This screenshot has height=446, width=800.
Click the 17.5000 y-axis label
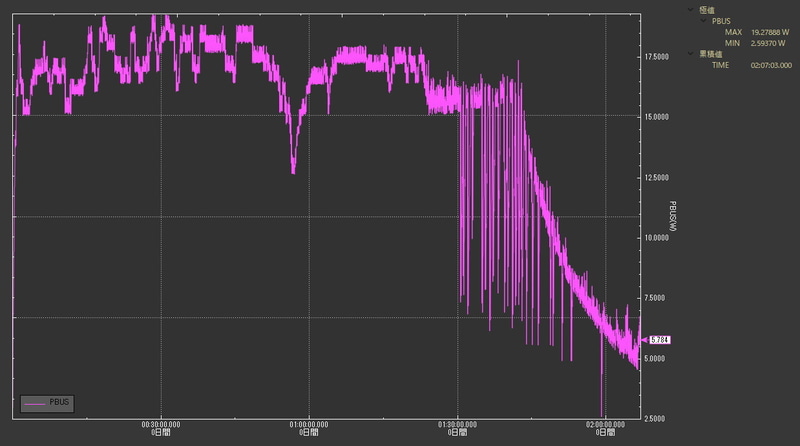(656, 57)
